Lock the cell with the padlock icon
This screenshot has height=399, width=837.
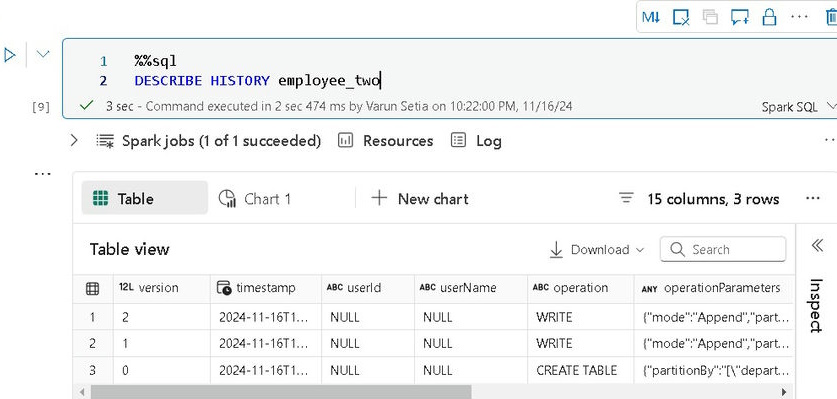click(769, 17)
